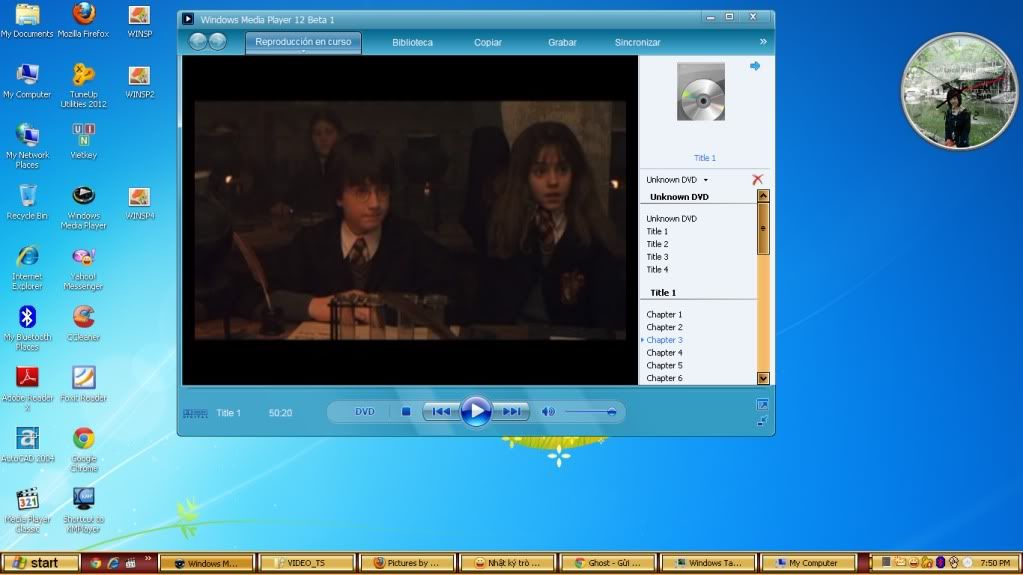The height and width of the screenshot is (575, 1023).
Task: Switch to Reproducción en curso tab
Action: (x=303, y=42)
